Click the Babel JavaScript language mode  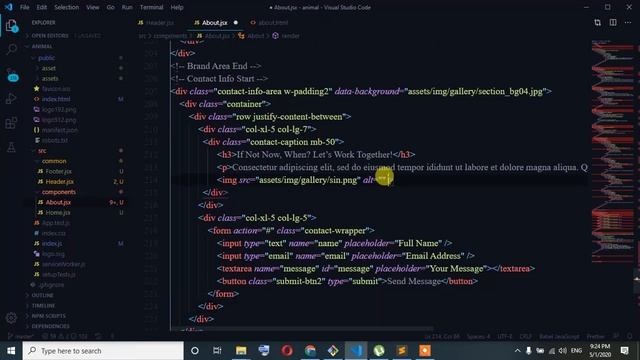tap(559, 336)
